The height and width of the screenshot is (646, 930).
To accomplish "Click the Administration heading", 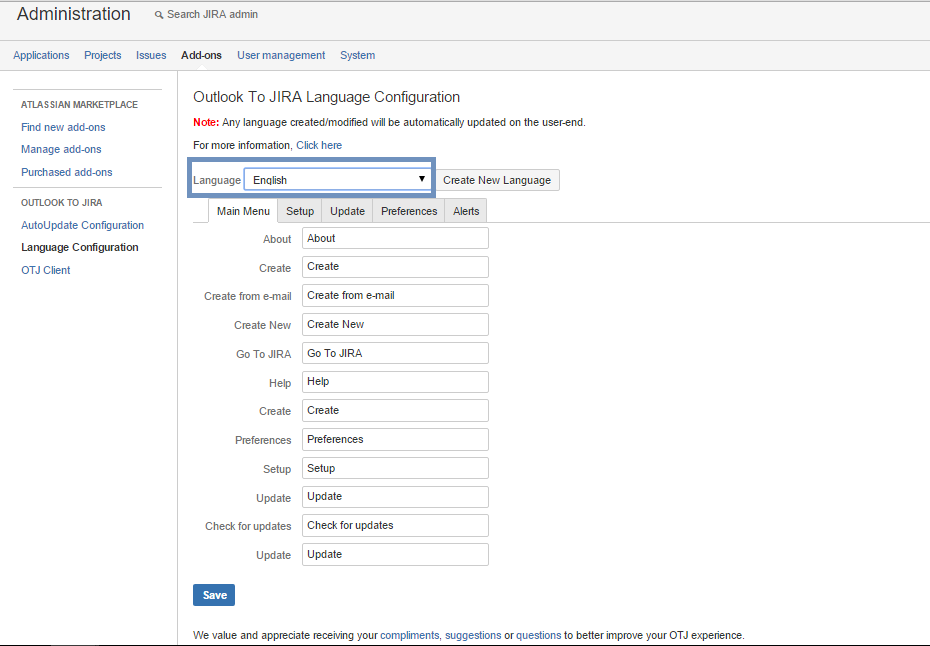I will click(74, 14).
